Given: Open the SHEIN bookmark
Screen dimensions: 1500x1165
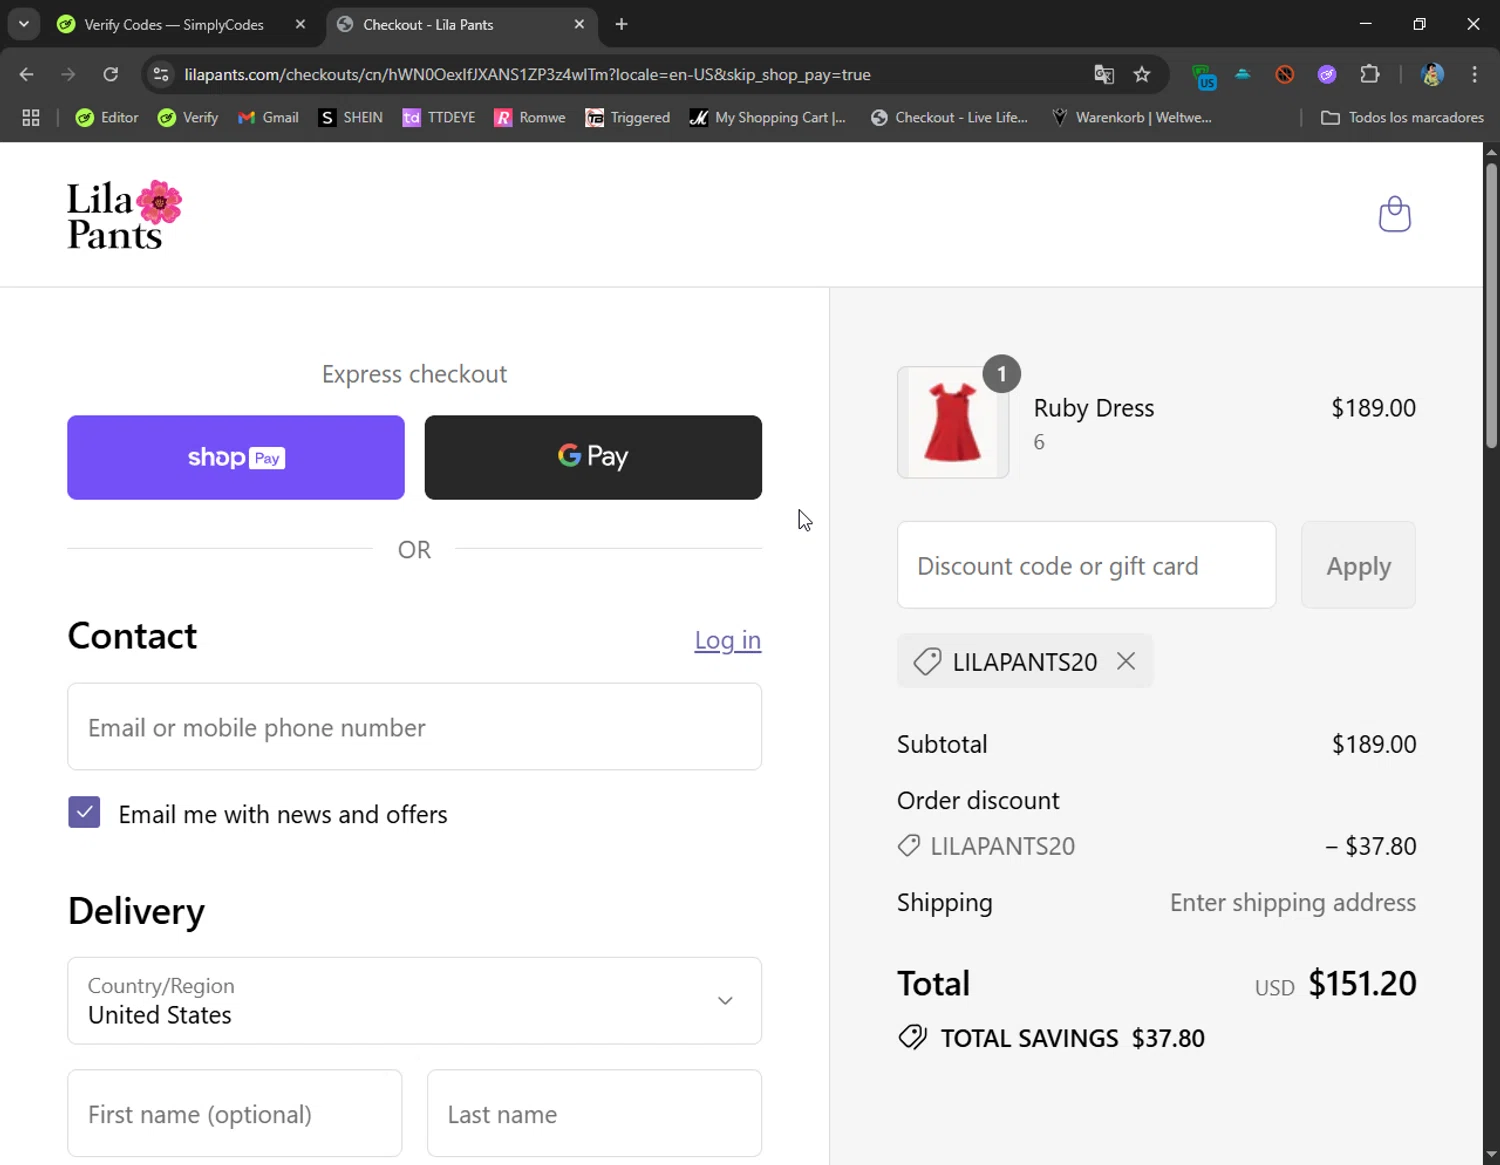Looking at the screenshot, I should pyautogui.click(x=350, y=117).
